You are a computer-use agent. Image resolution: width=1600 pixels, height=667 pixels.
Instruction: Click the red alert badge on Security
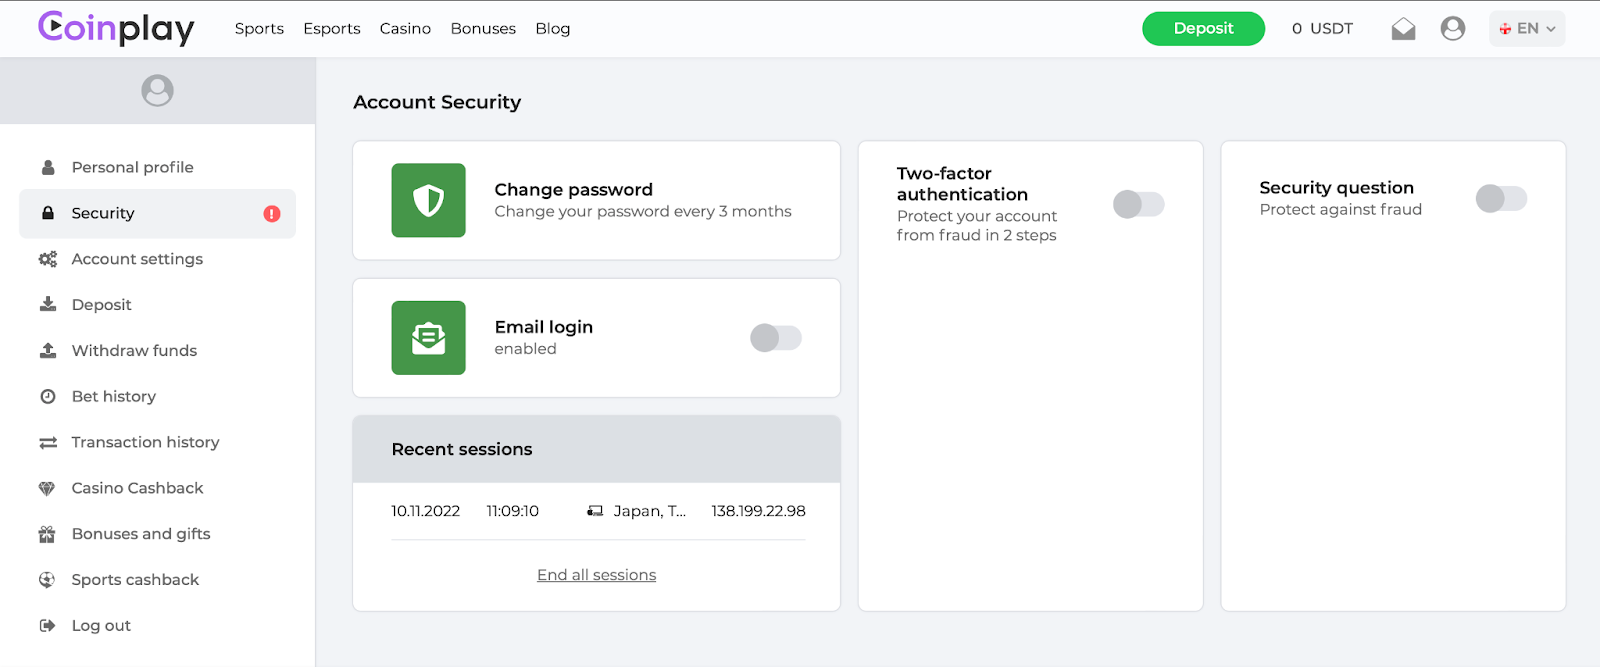tap(272, 214)
